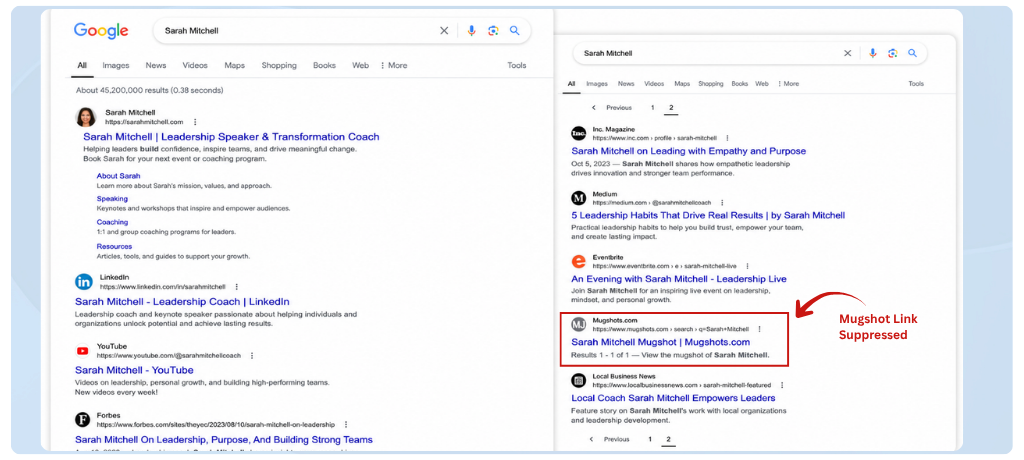Screen dimensions: 1024x460
Task: Open Tools in left Google window
Action: 517,65
